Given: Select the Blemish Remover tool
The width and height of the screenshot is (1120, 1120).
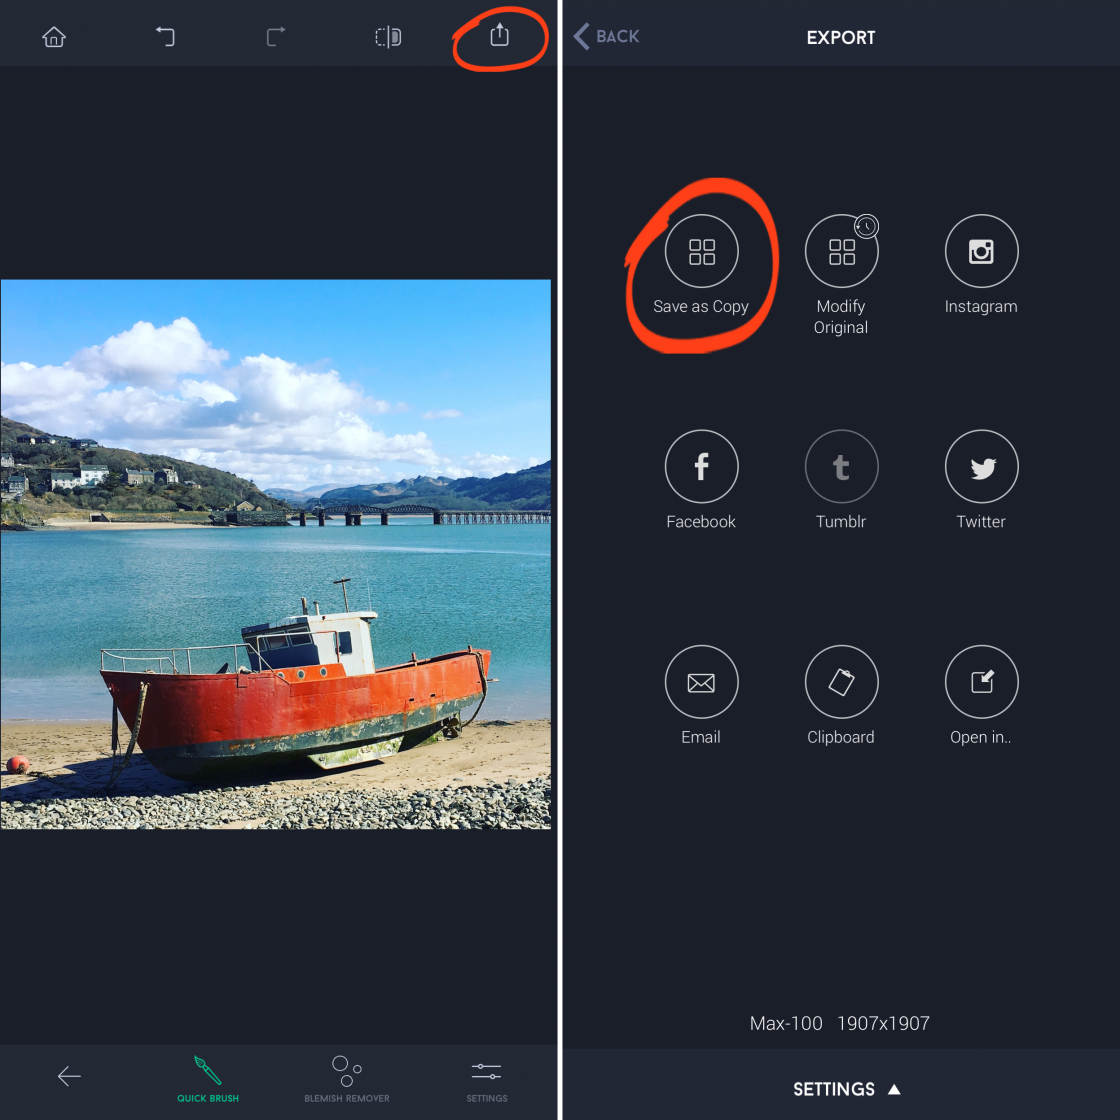Looking at the screenshot, I should (347, 1079).
